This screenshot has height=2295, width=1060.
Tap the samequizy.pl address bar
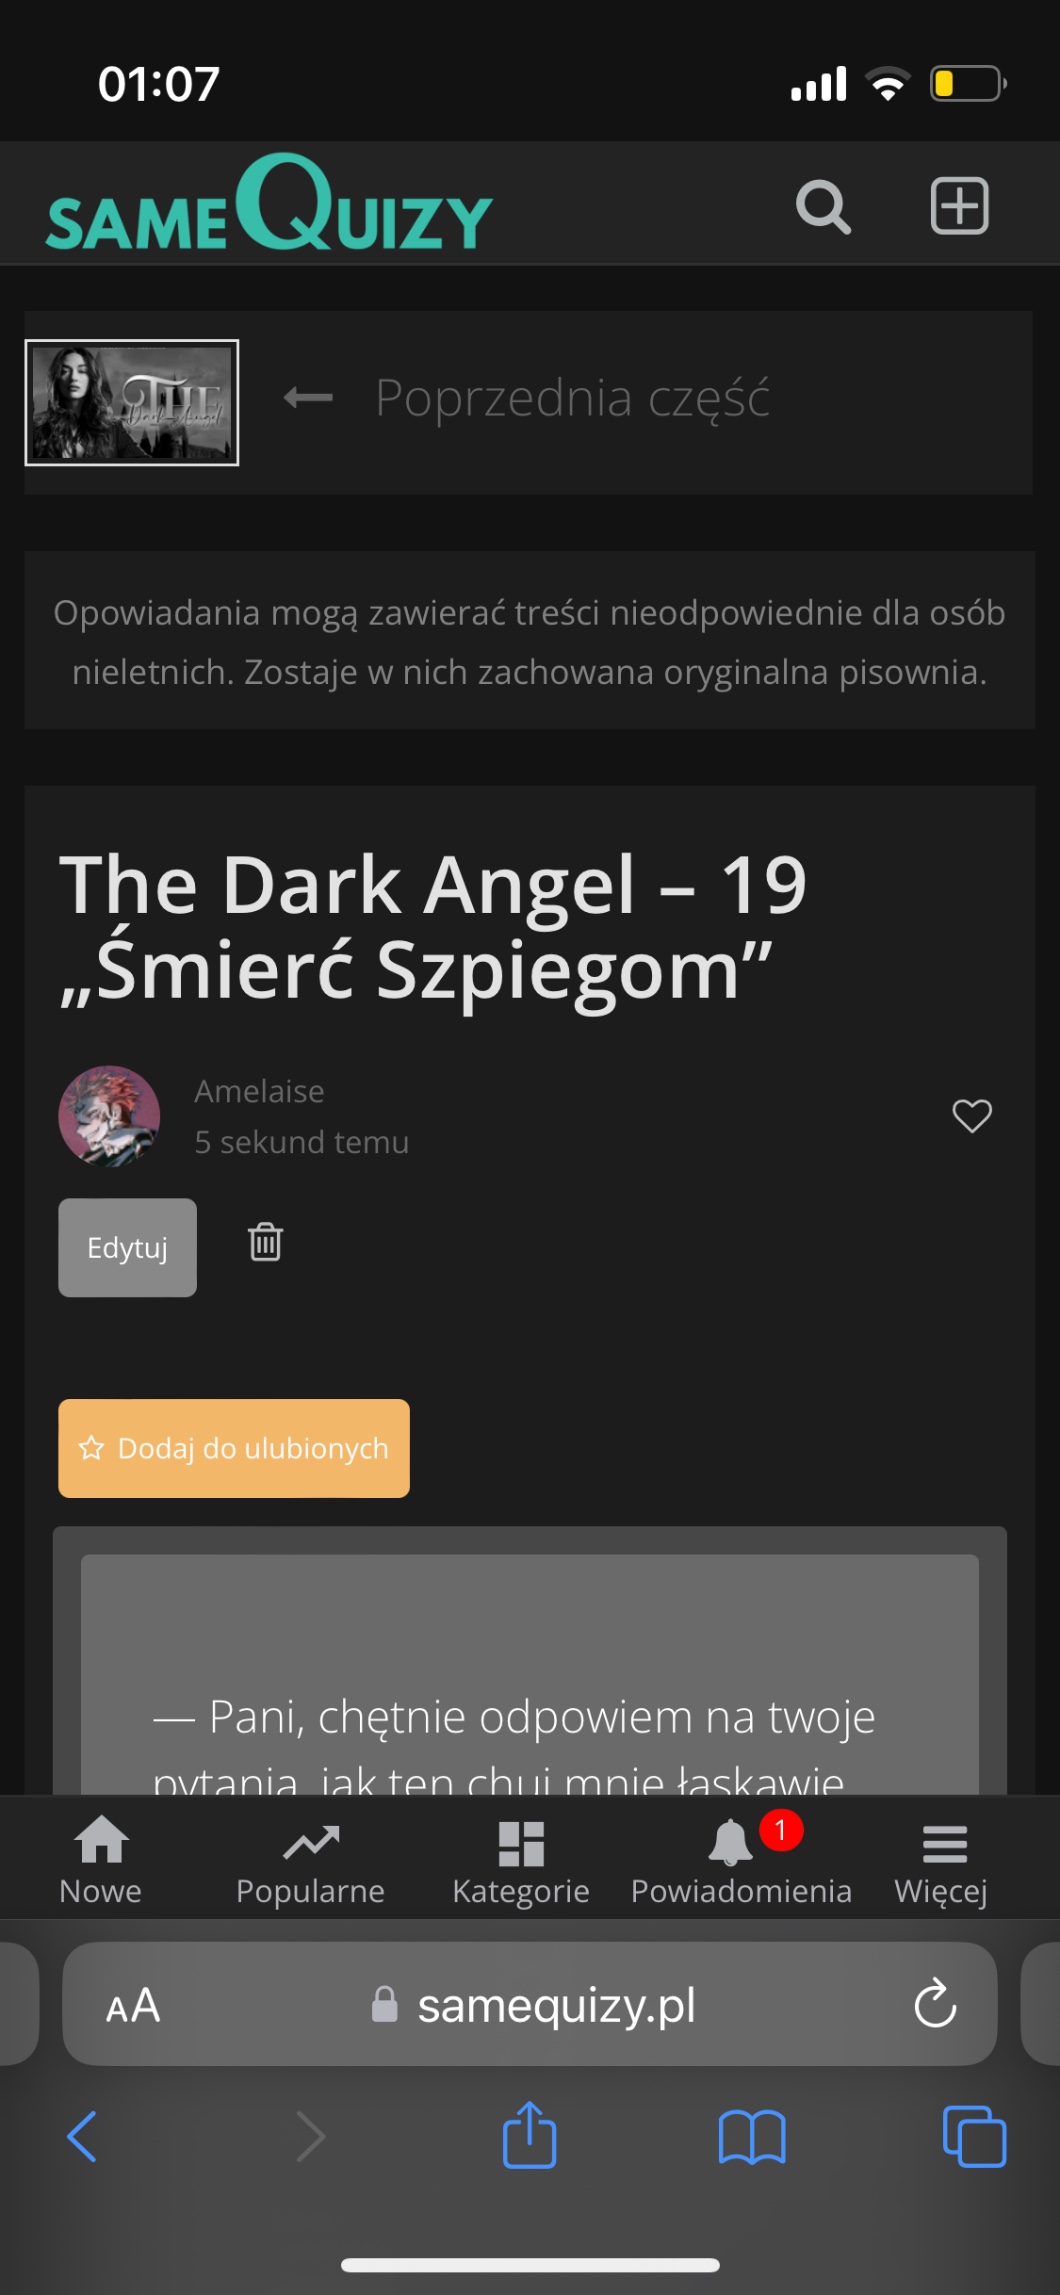pyautogui.click(x=530, y=2004)
